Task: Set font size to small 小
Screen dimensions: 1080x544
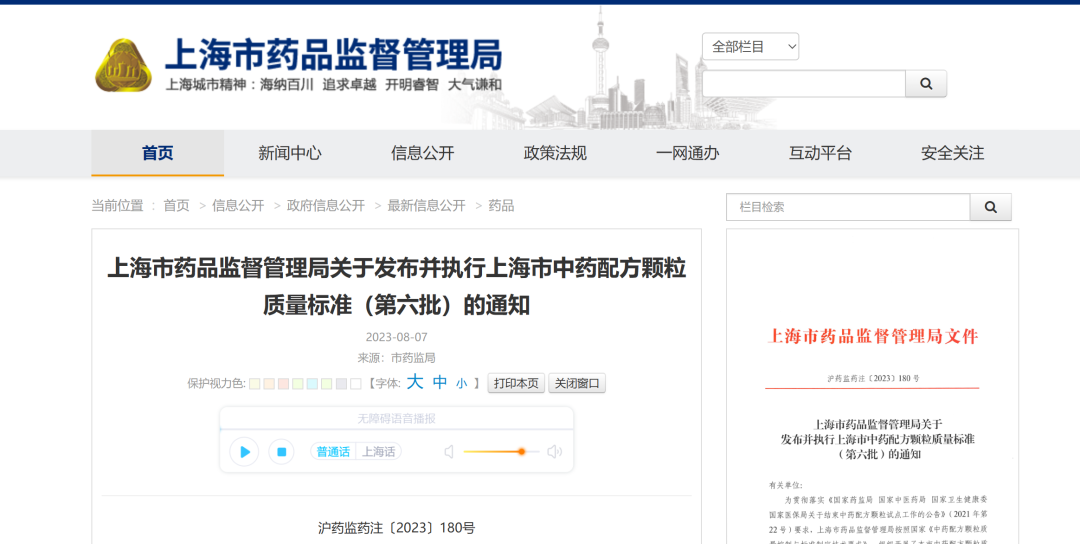Action: 462,383
